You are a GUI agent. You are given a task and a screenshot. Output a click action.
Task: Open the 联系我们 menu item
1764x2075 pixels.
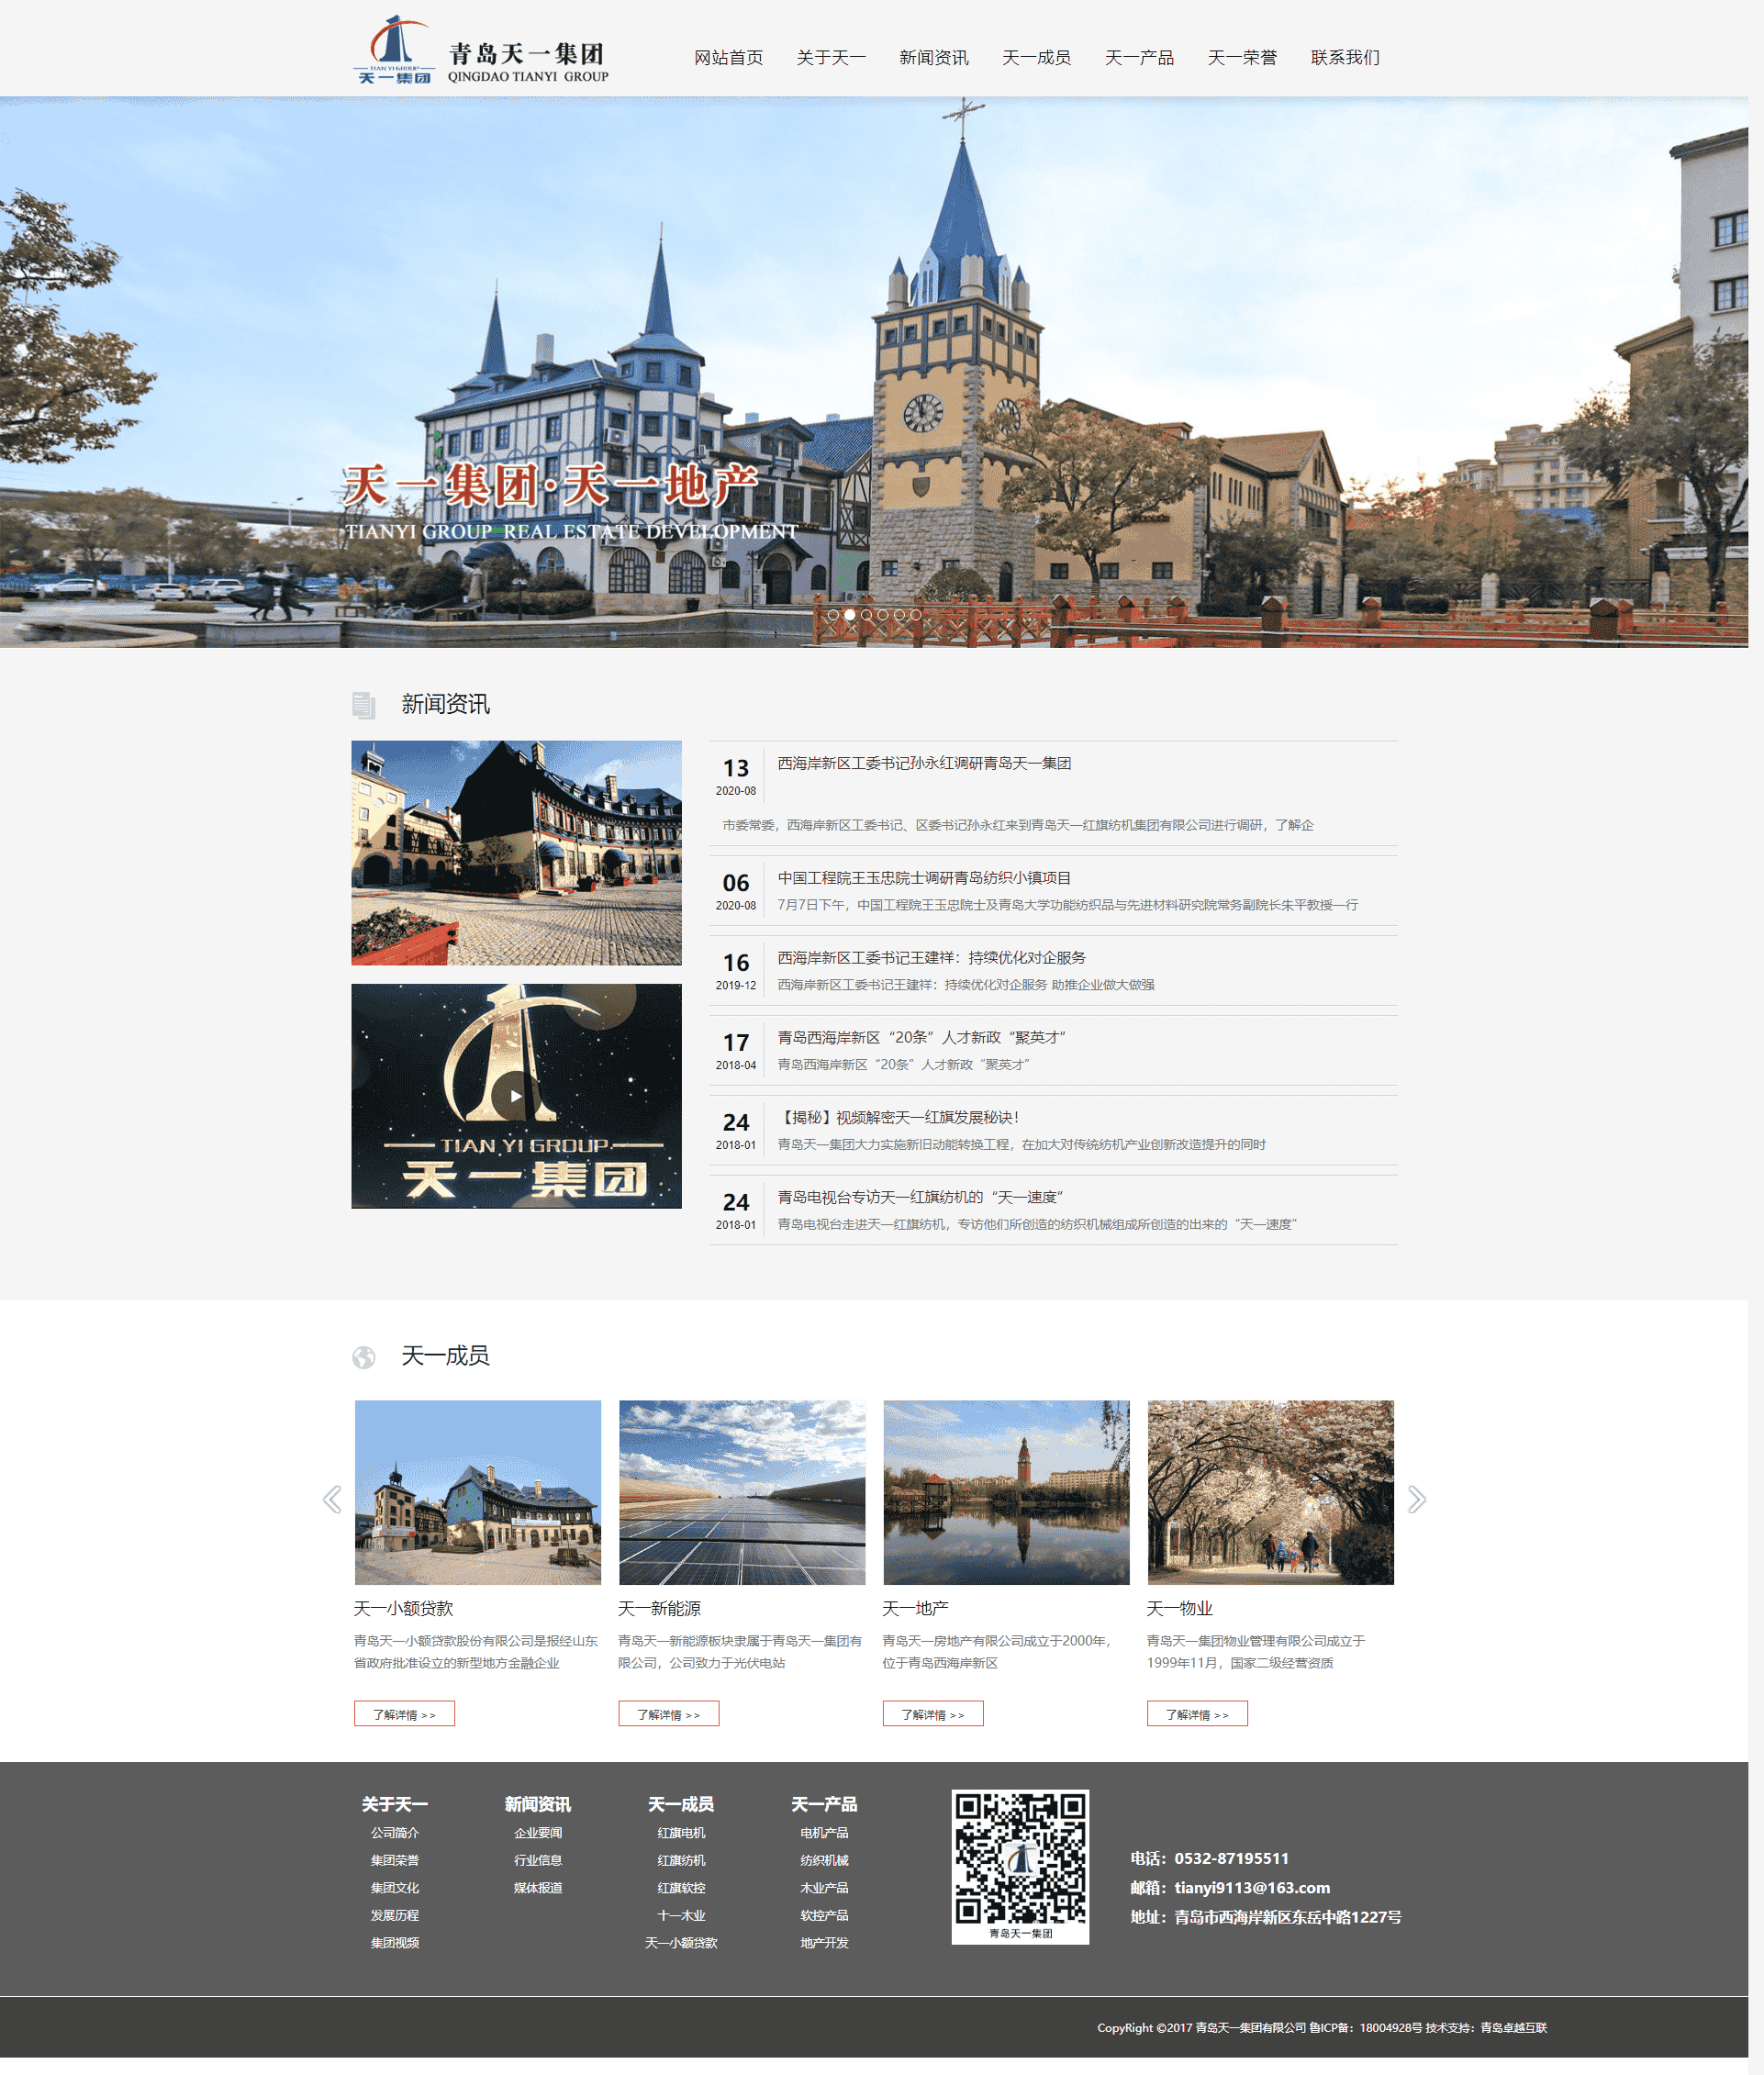(x=1345, y=58)
